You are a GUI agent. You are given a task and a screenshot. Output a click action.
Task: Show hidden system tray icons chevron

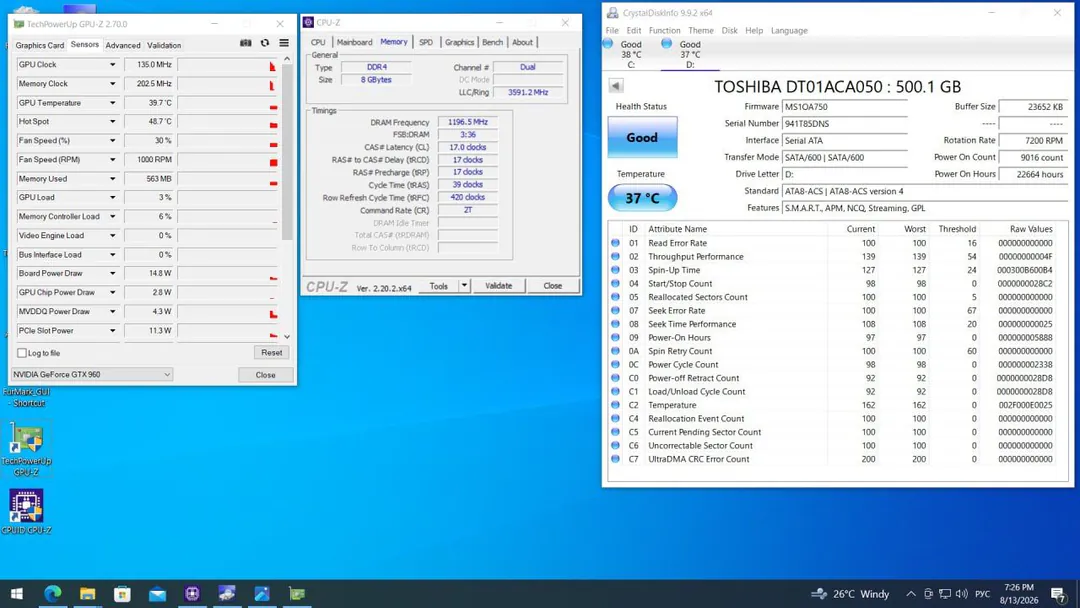tap(911, 594)
